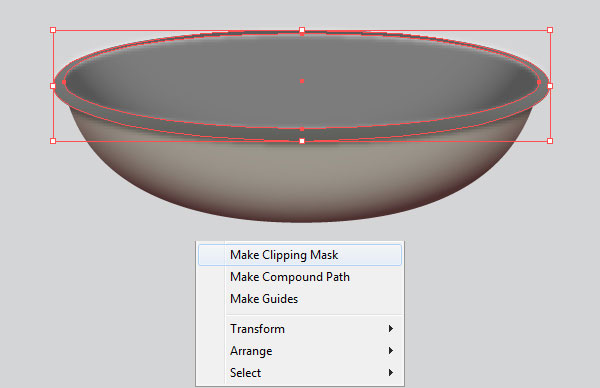Click the red center point of ellipse
Screen dimensions: 600x388
pos(302,81)
